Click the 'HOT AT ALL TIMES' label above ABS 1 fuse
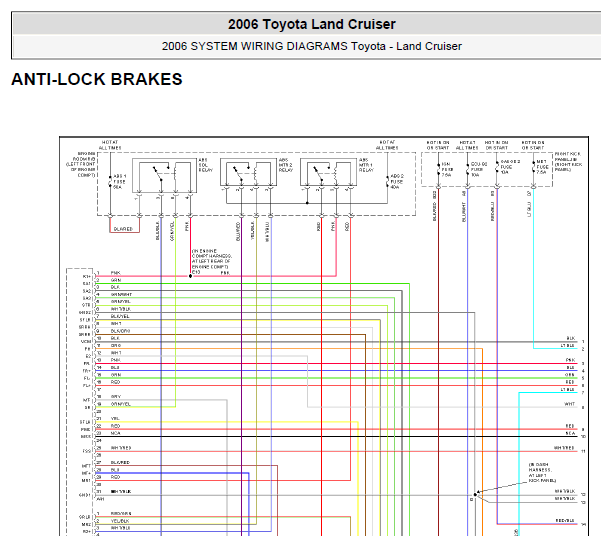Screen dimensions: 601x536 [110, 145]
